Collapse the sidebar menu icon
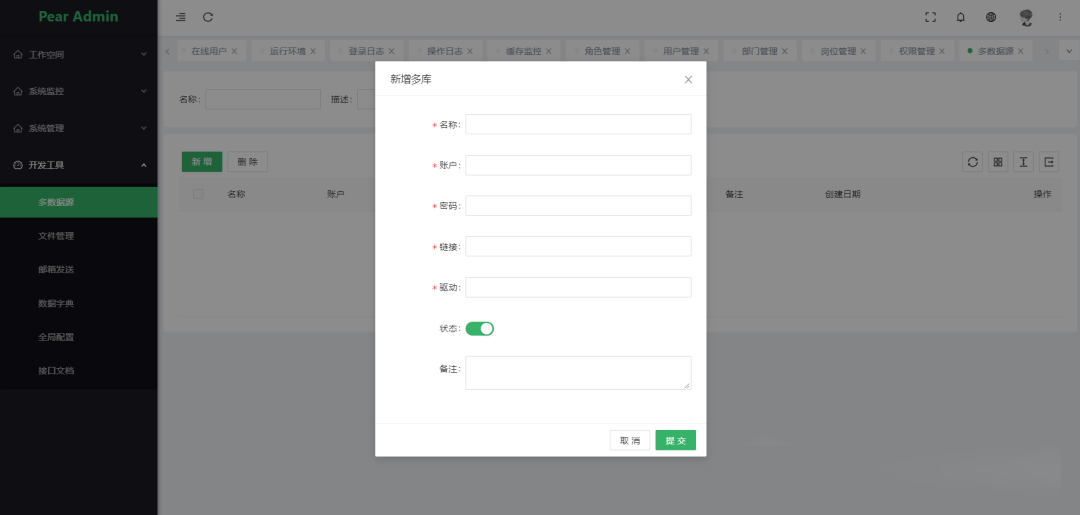 tap(180, 17)
